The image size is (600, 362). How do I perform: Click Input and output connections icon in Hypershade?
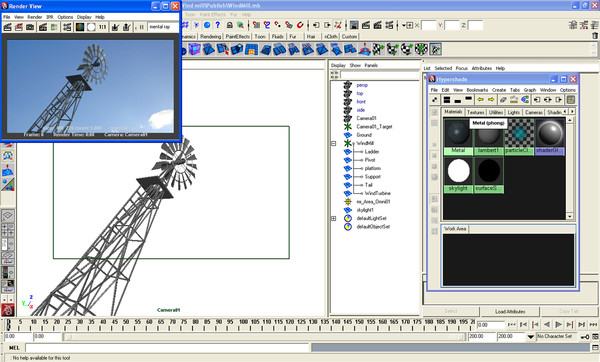click(548, 100)
